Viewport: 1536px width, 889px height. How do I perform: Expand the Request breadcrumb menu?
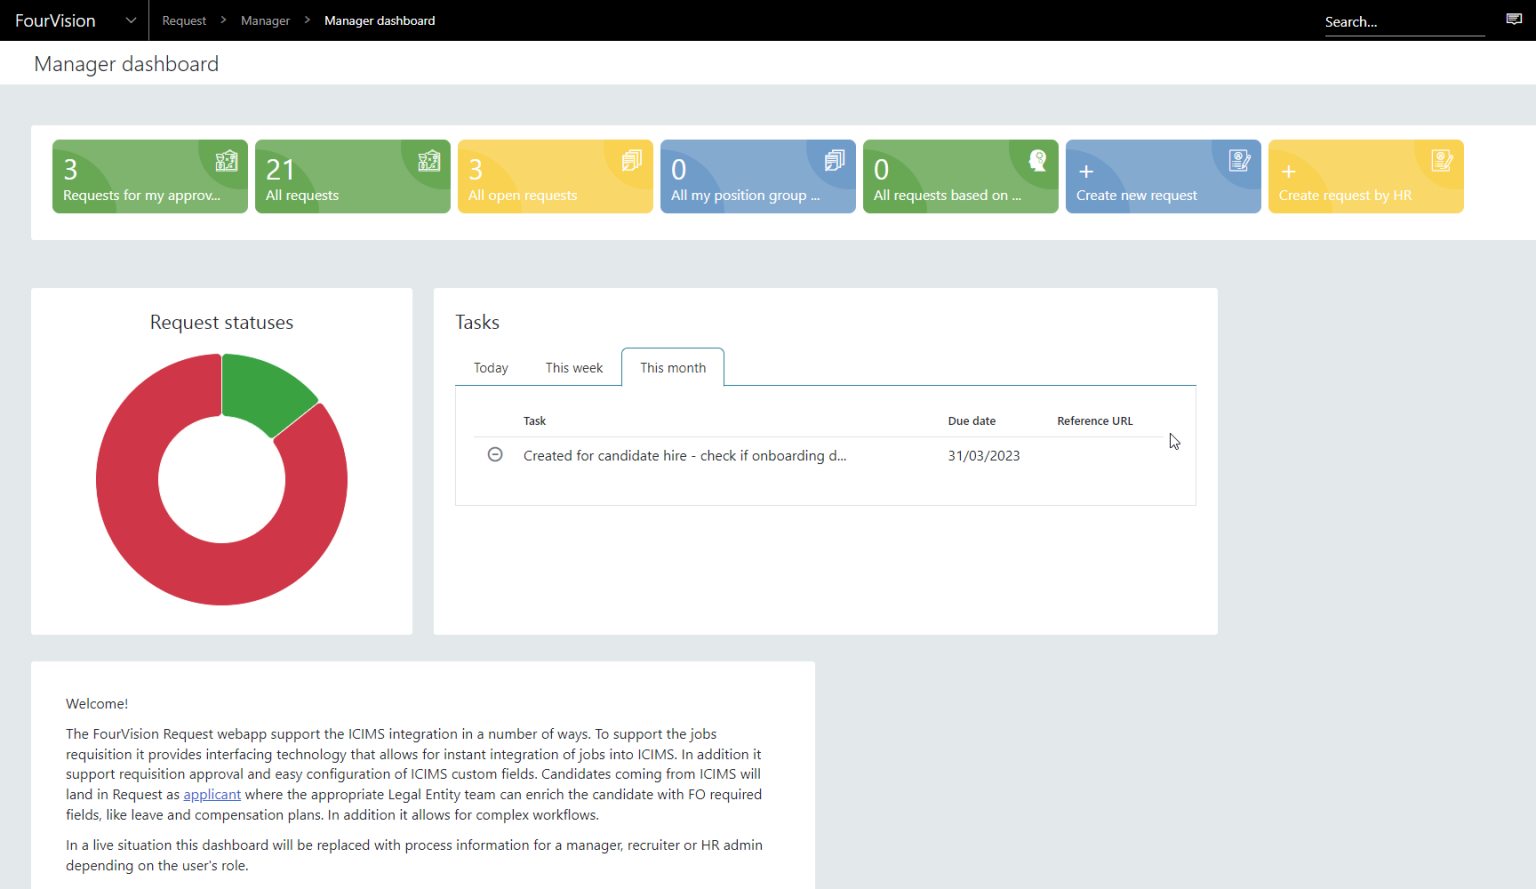184,20
